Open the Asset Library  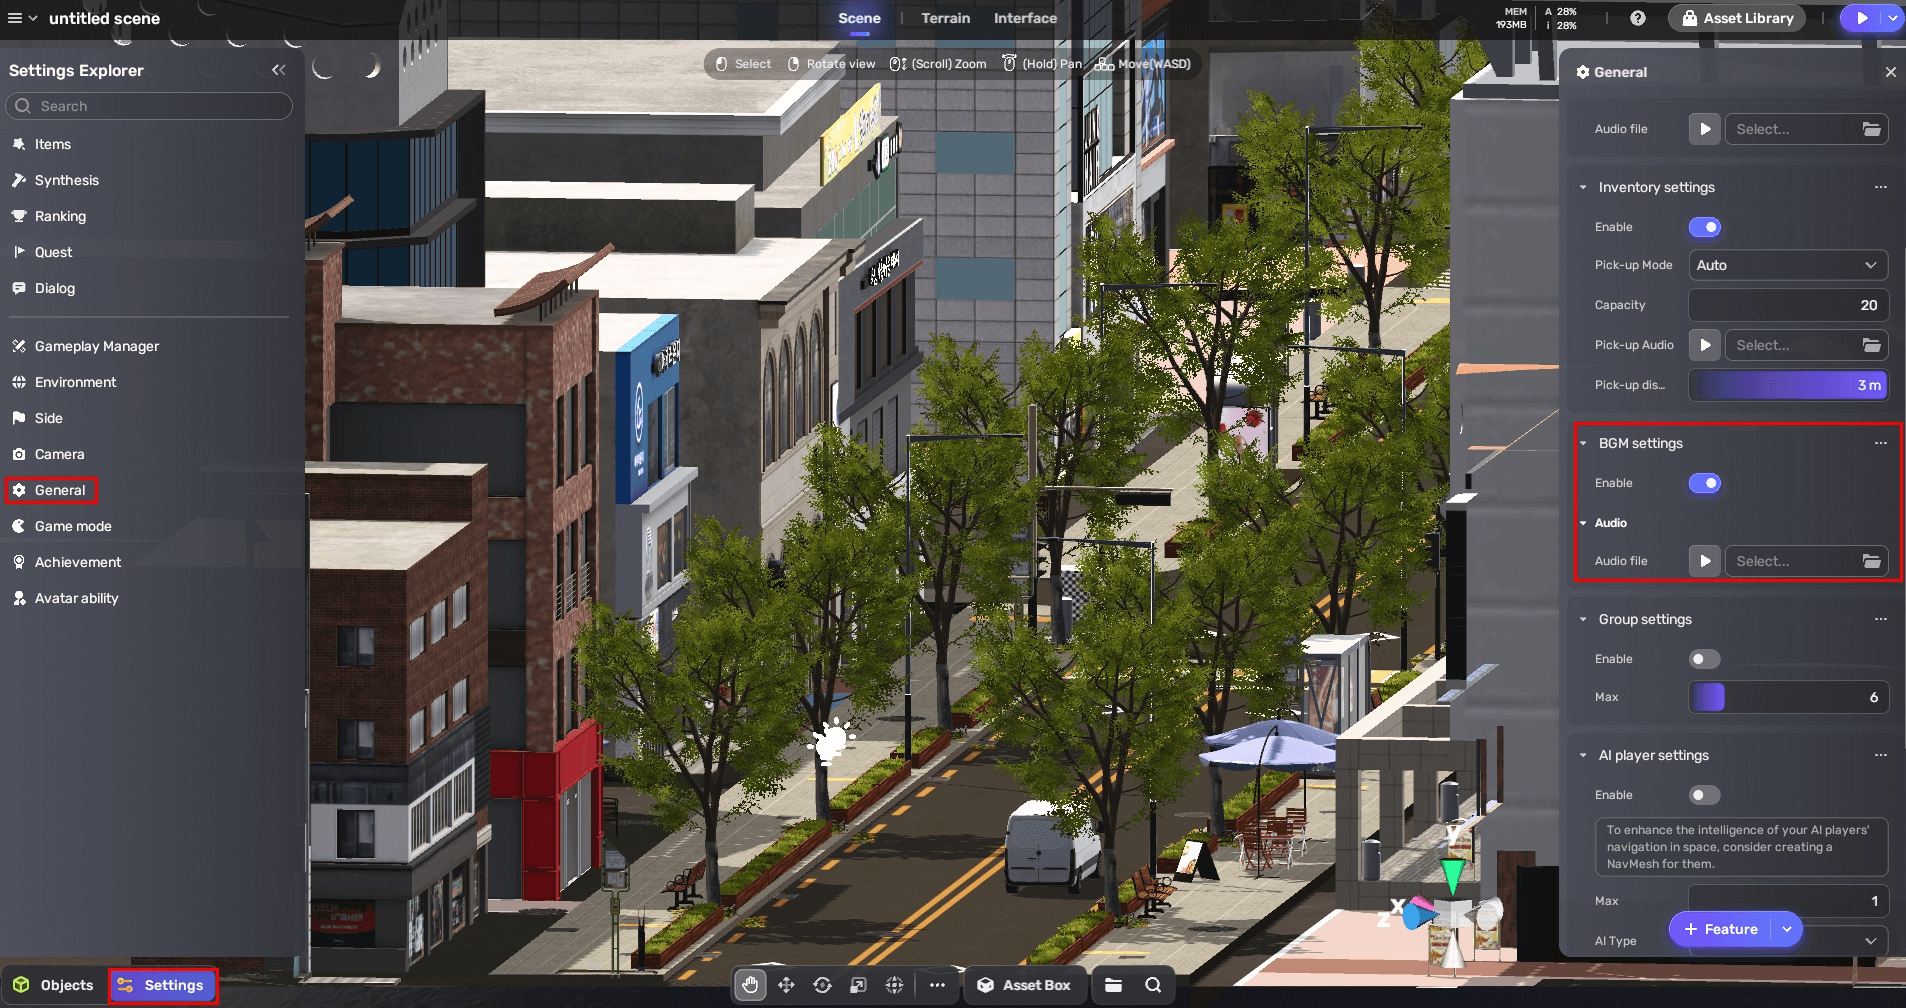[x=1737, y=18]
